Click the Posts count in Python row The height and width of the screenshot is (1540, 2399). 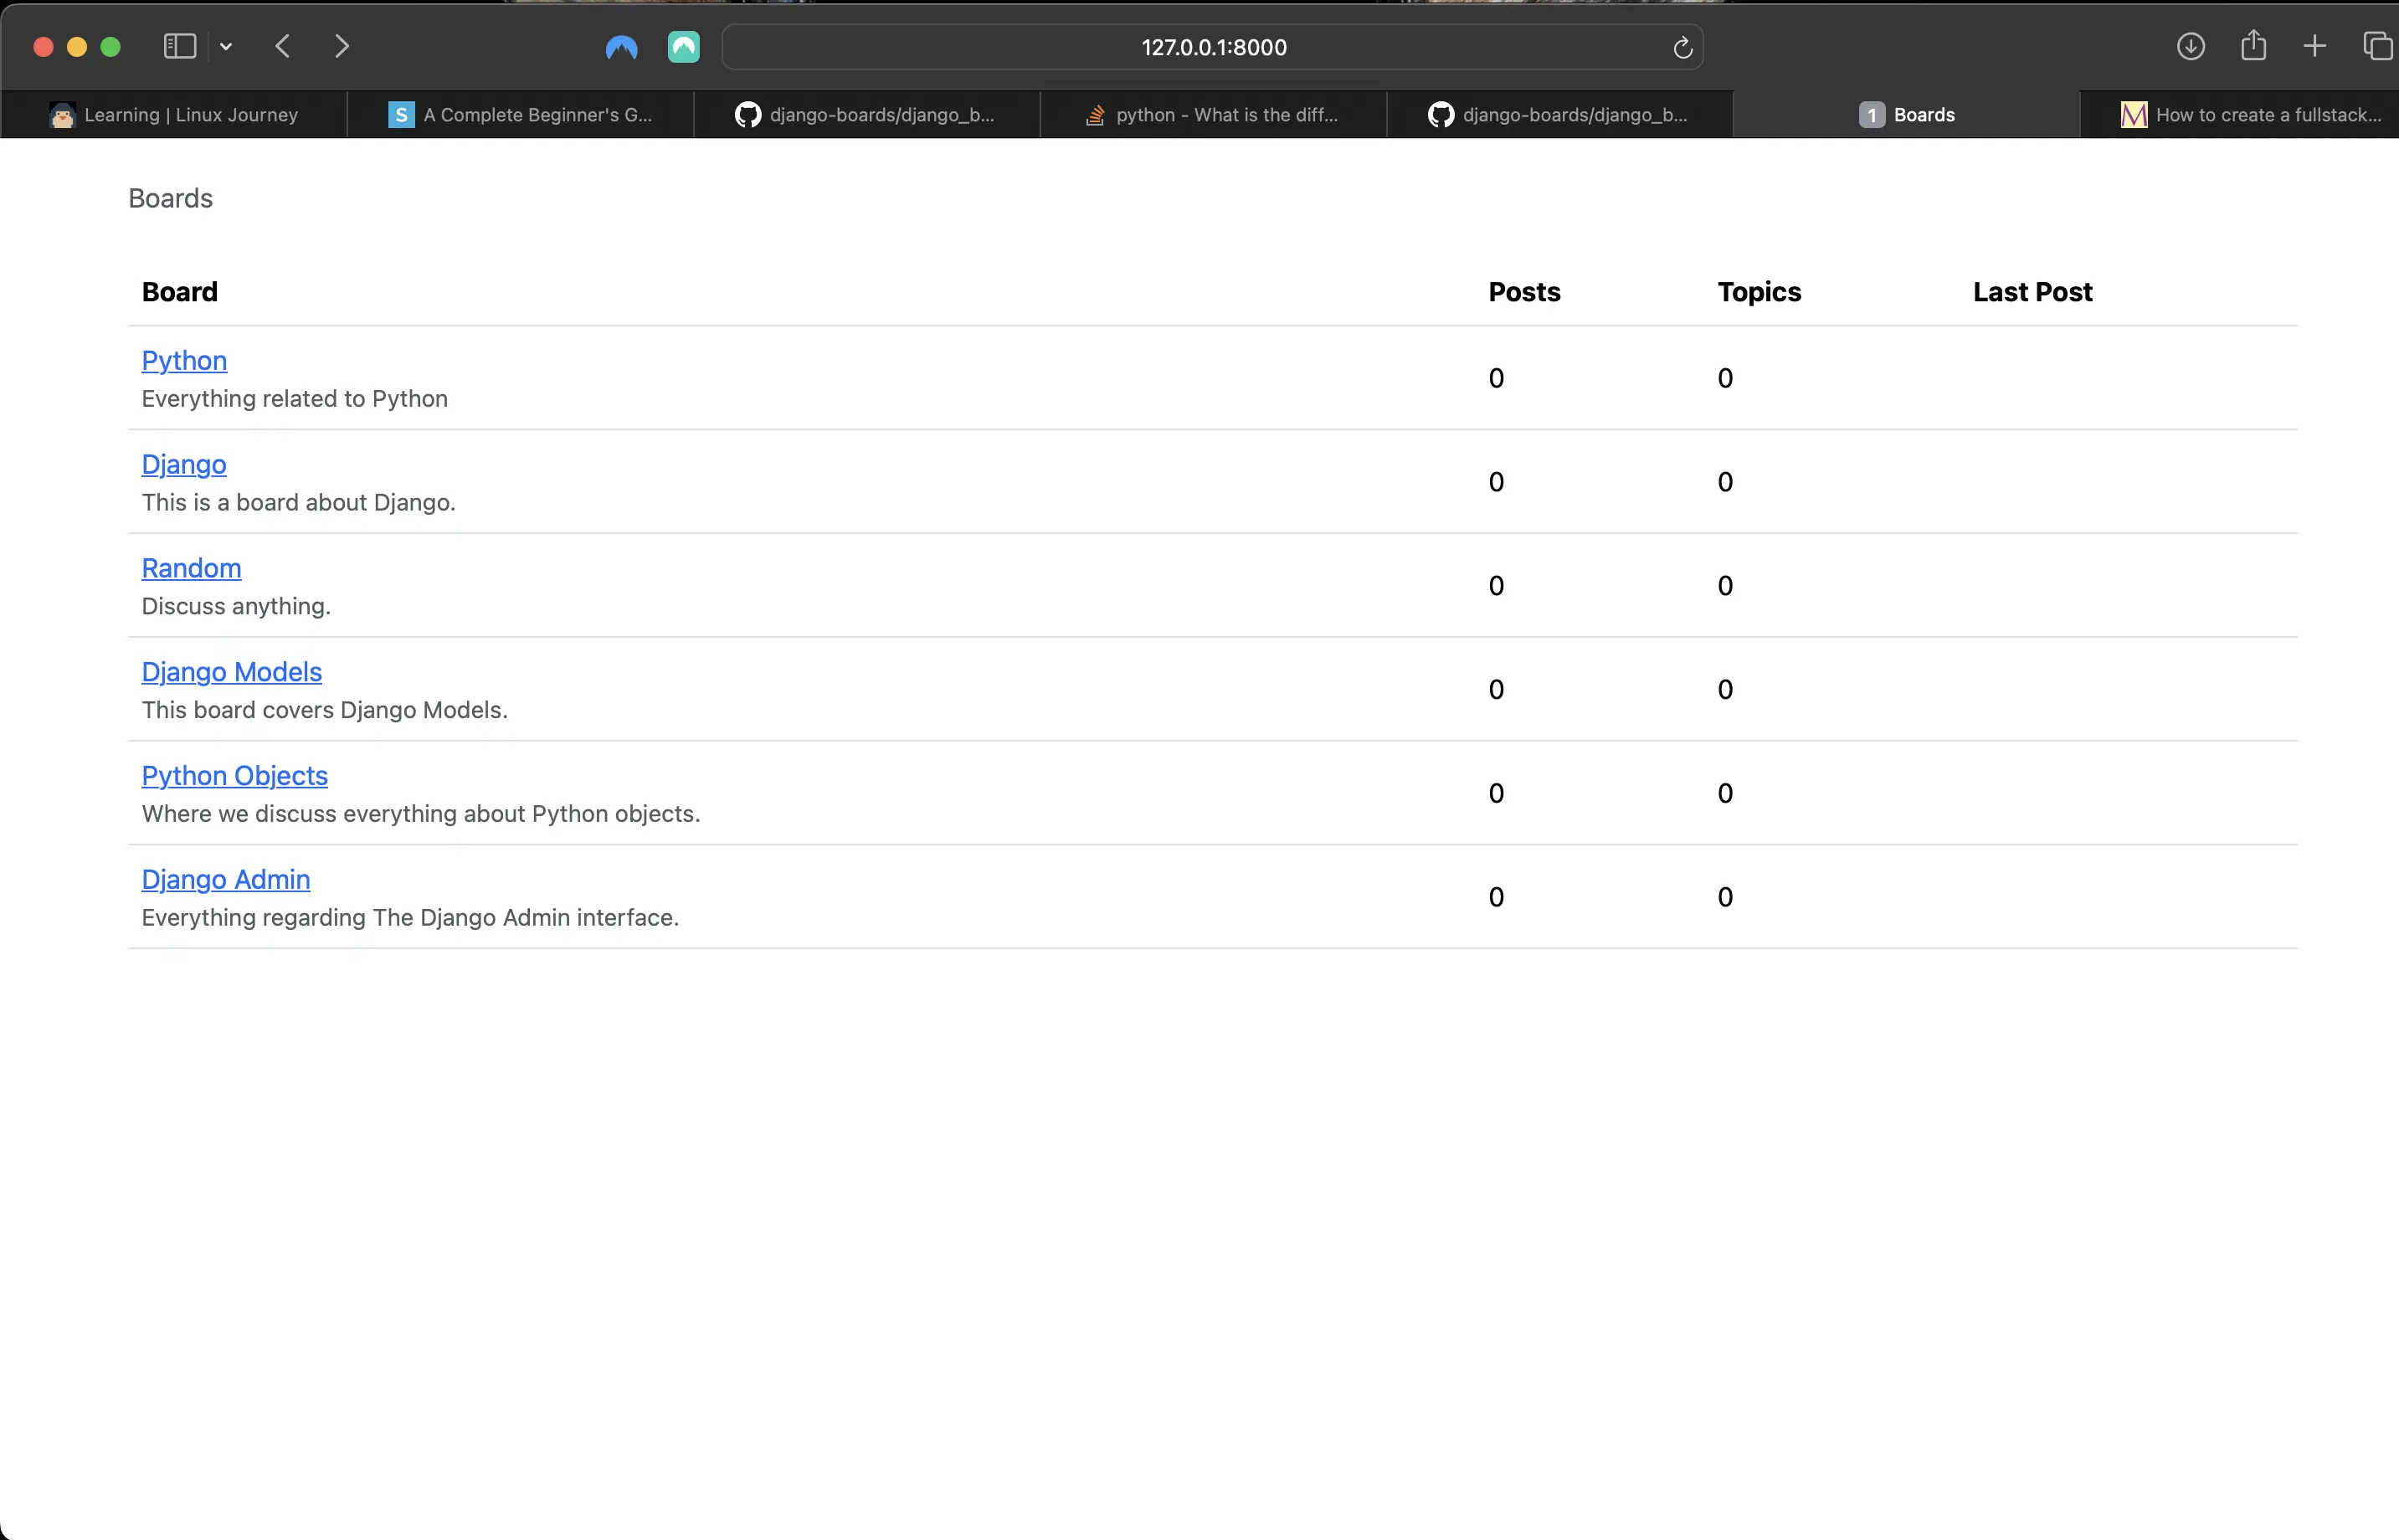(1496, 378)
